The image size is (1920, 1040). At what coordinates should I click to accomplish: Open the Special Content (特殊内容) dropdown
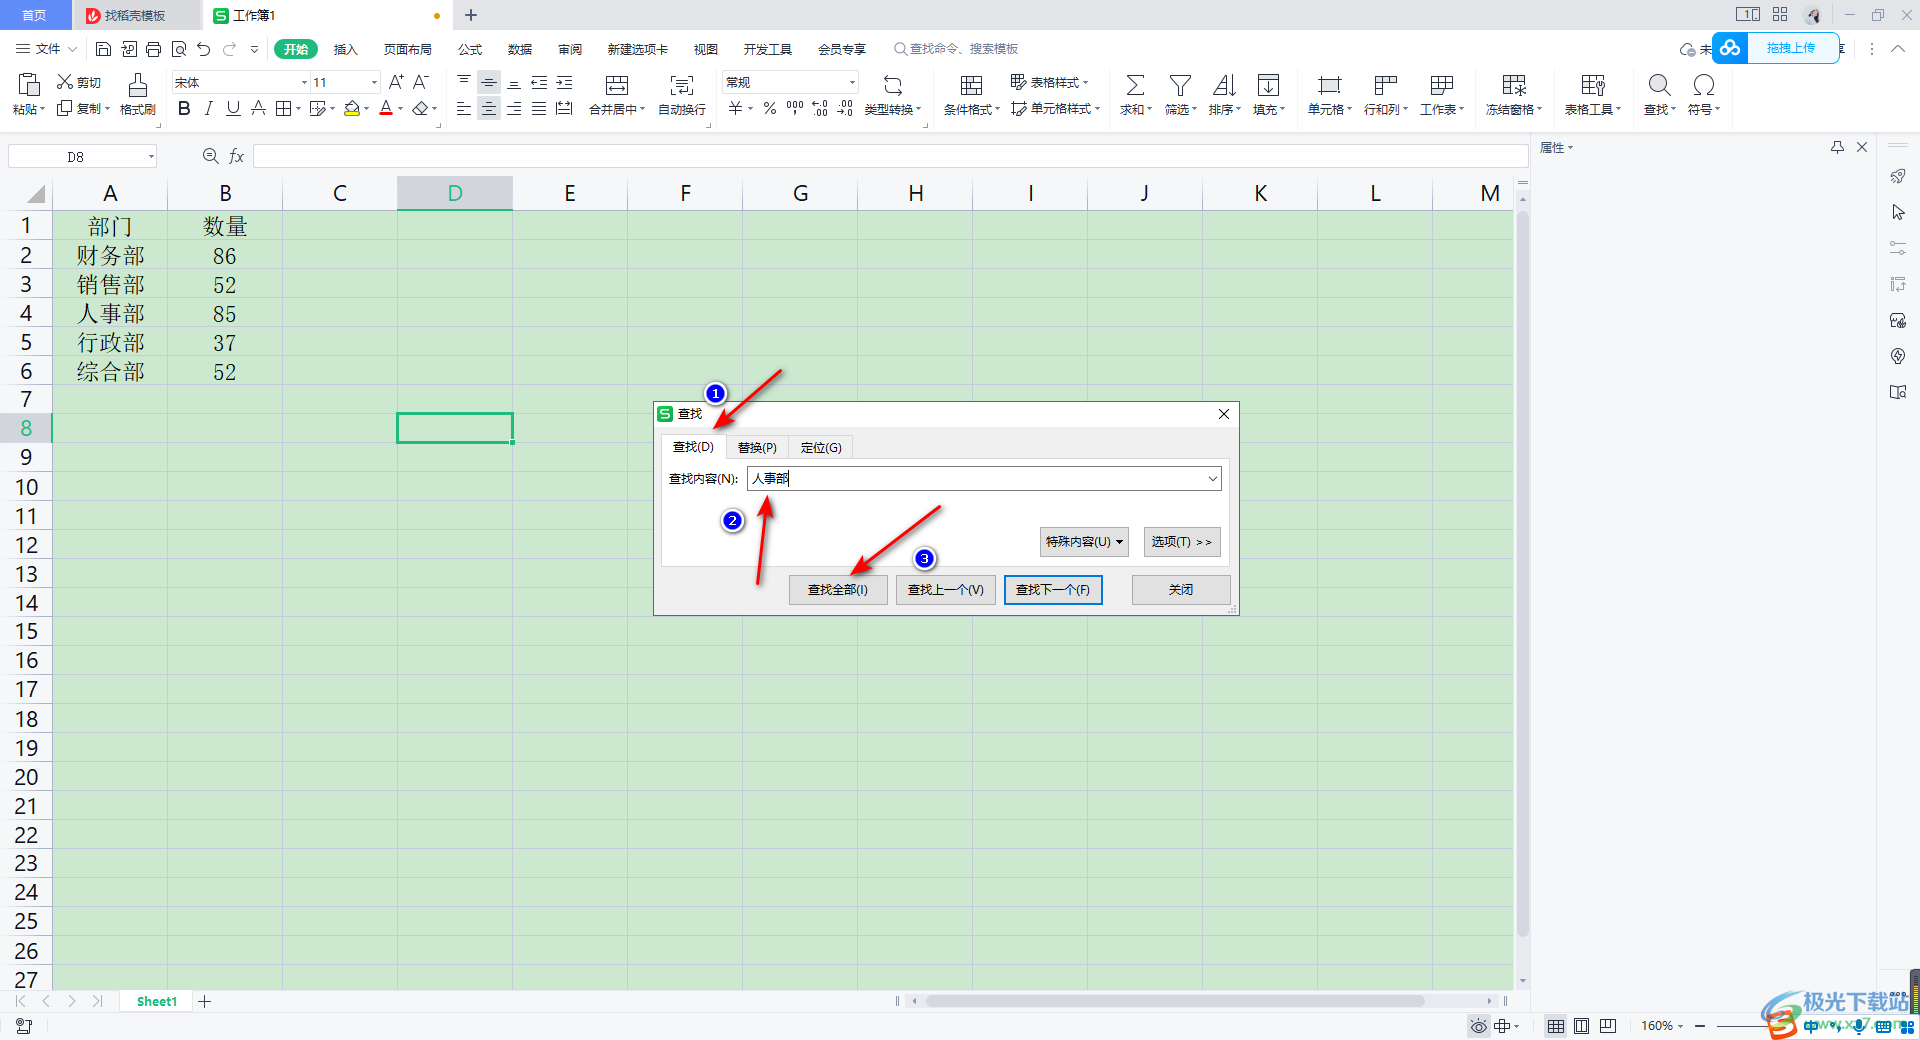(x=1084, y=541)
